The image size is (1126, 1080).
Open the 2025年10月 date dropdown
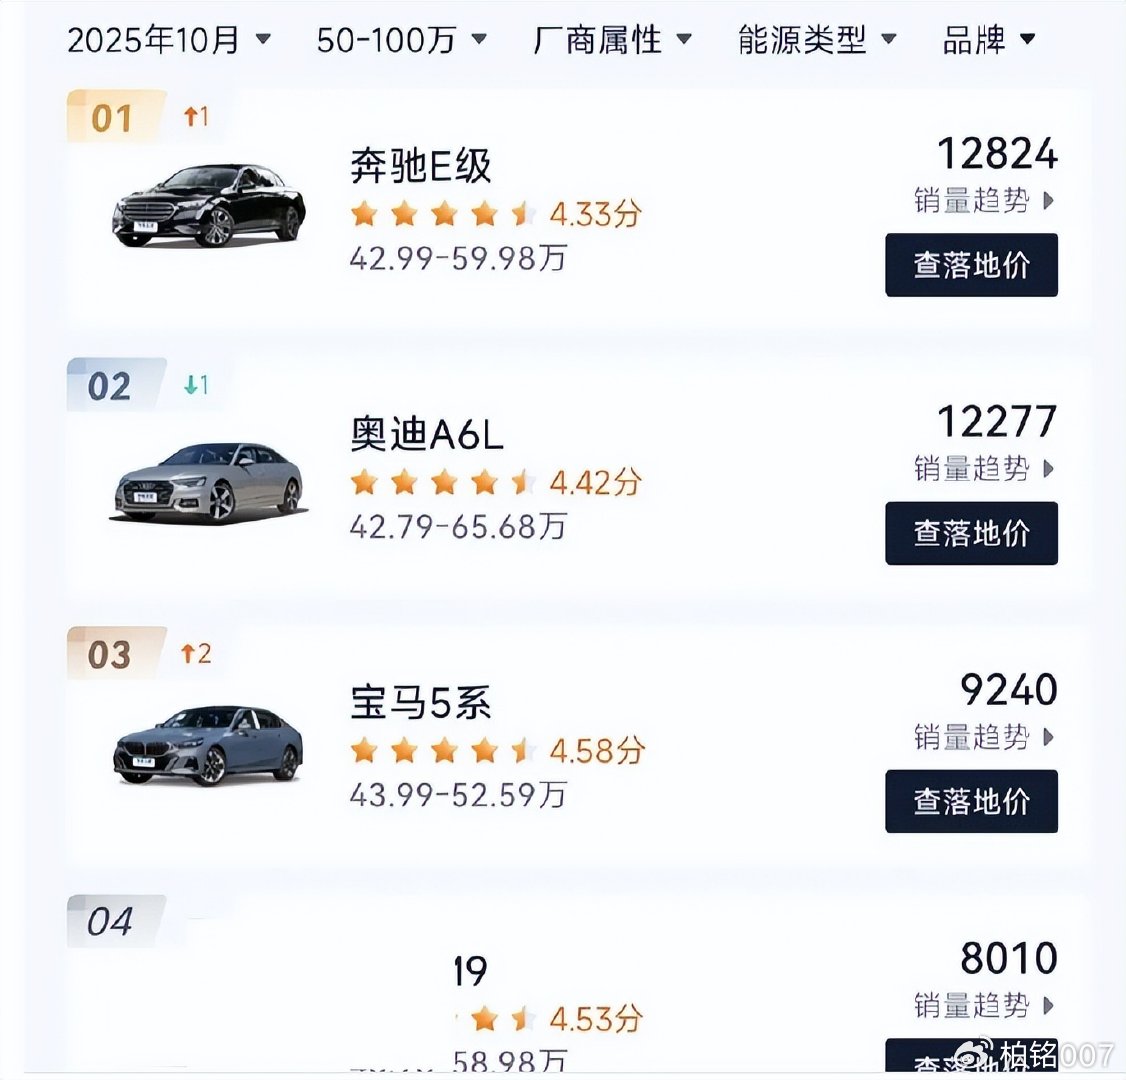click(169, 40)
